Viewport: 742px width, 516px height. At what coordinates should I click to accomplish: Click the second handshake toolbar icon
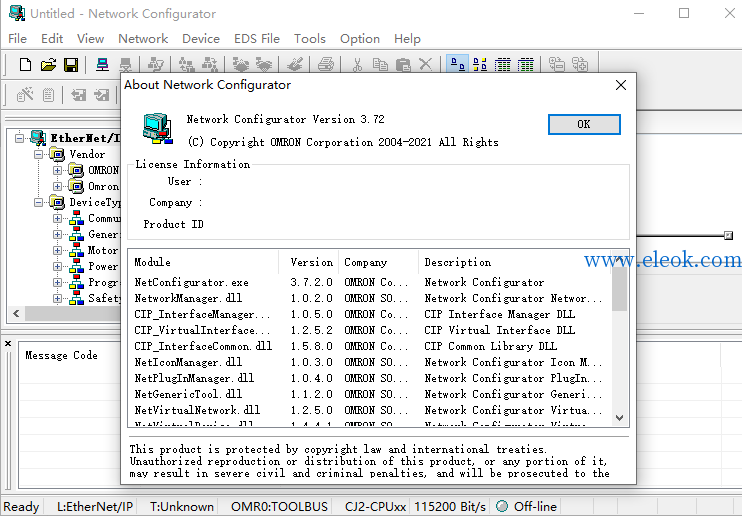tap(264, 64)
